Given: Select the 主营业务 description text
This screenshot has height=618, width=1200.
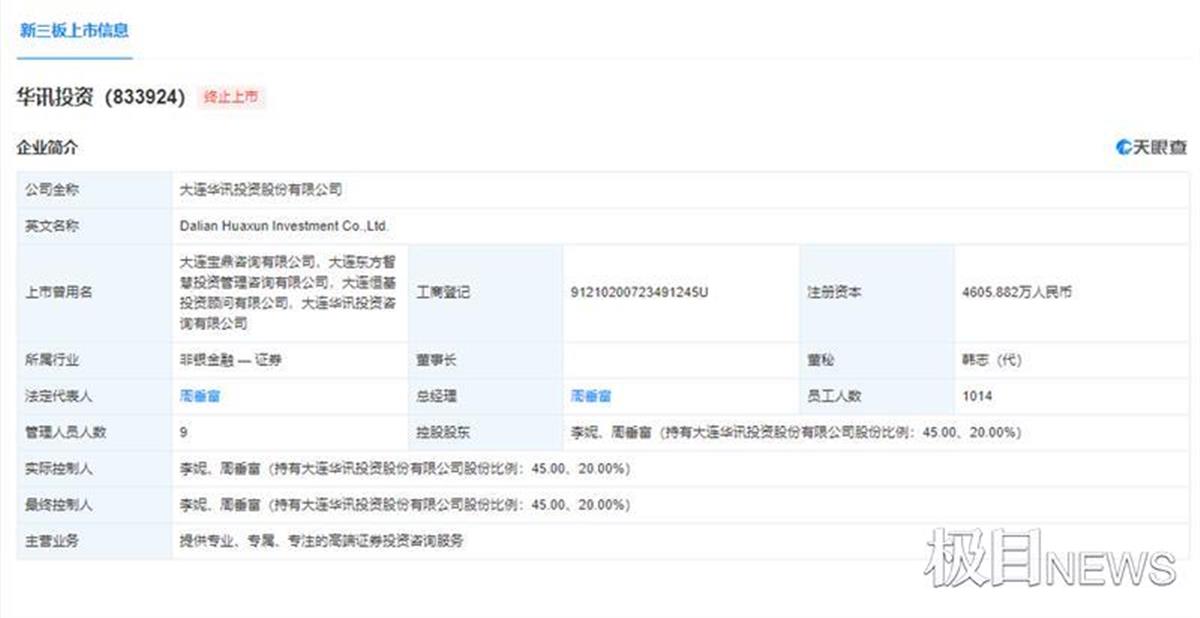Looking at the screenshot, I should point(321,541).
